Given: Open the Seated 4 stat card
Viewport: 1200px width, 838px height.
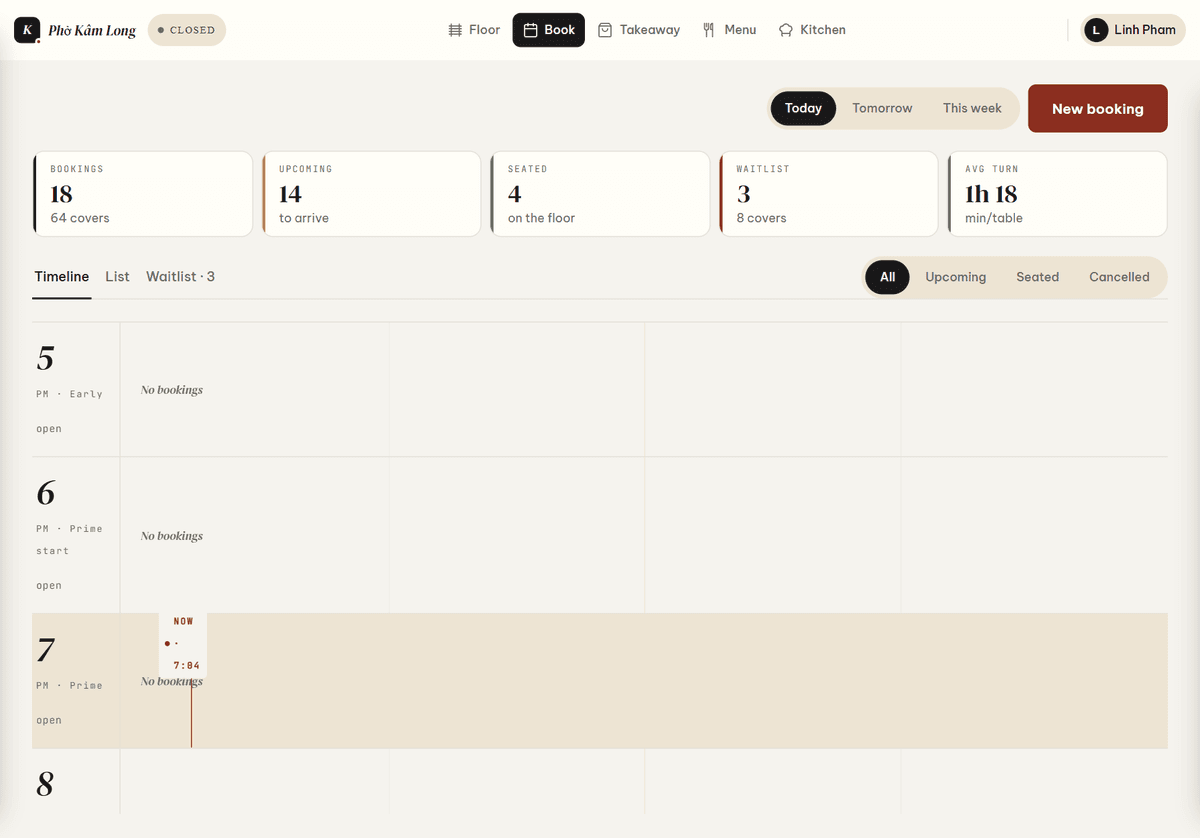Looking at the screenshot, I should point(600,194).
